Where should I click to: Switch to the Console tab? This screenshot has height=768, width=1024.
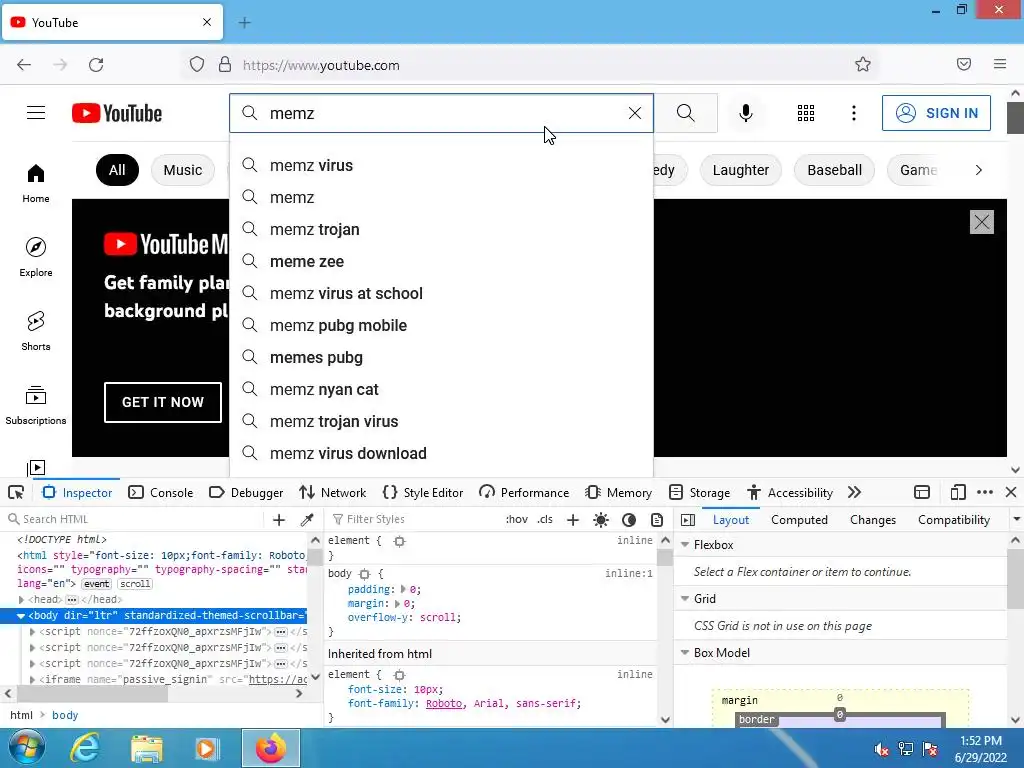point(161,492)
